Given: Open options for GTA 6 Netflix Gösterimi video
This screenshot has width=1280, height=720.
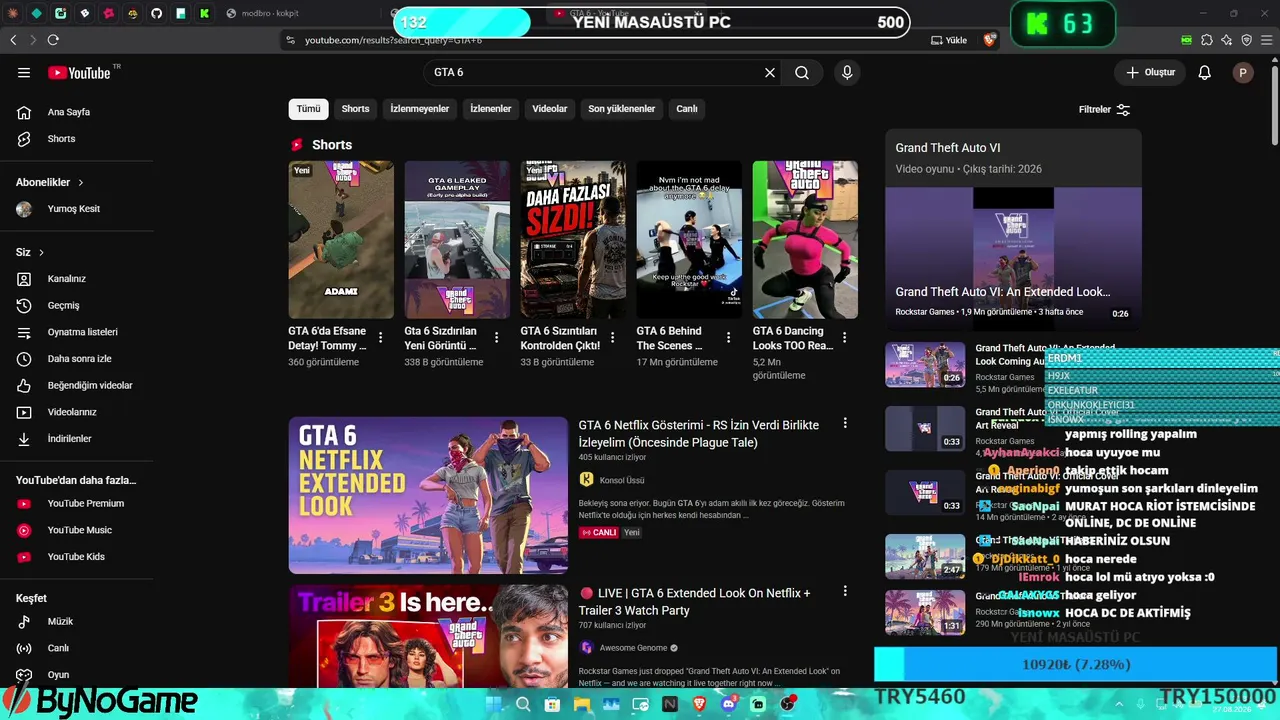Looking at the screenshot, I should click(845, 424).
